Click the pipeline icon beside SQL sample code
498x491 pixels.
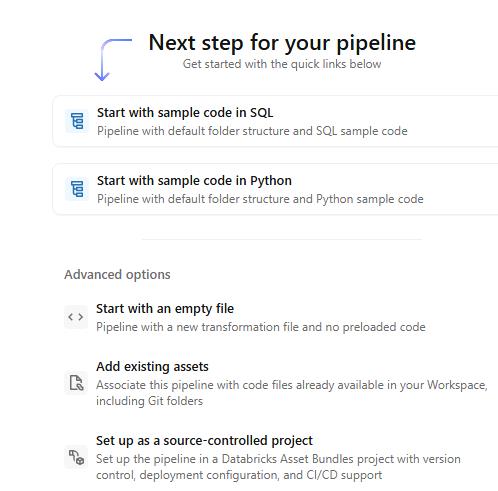[77, 121]
